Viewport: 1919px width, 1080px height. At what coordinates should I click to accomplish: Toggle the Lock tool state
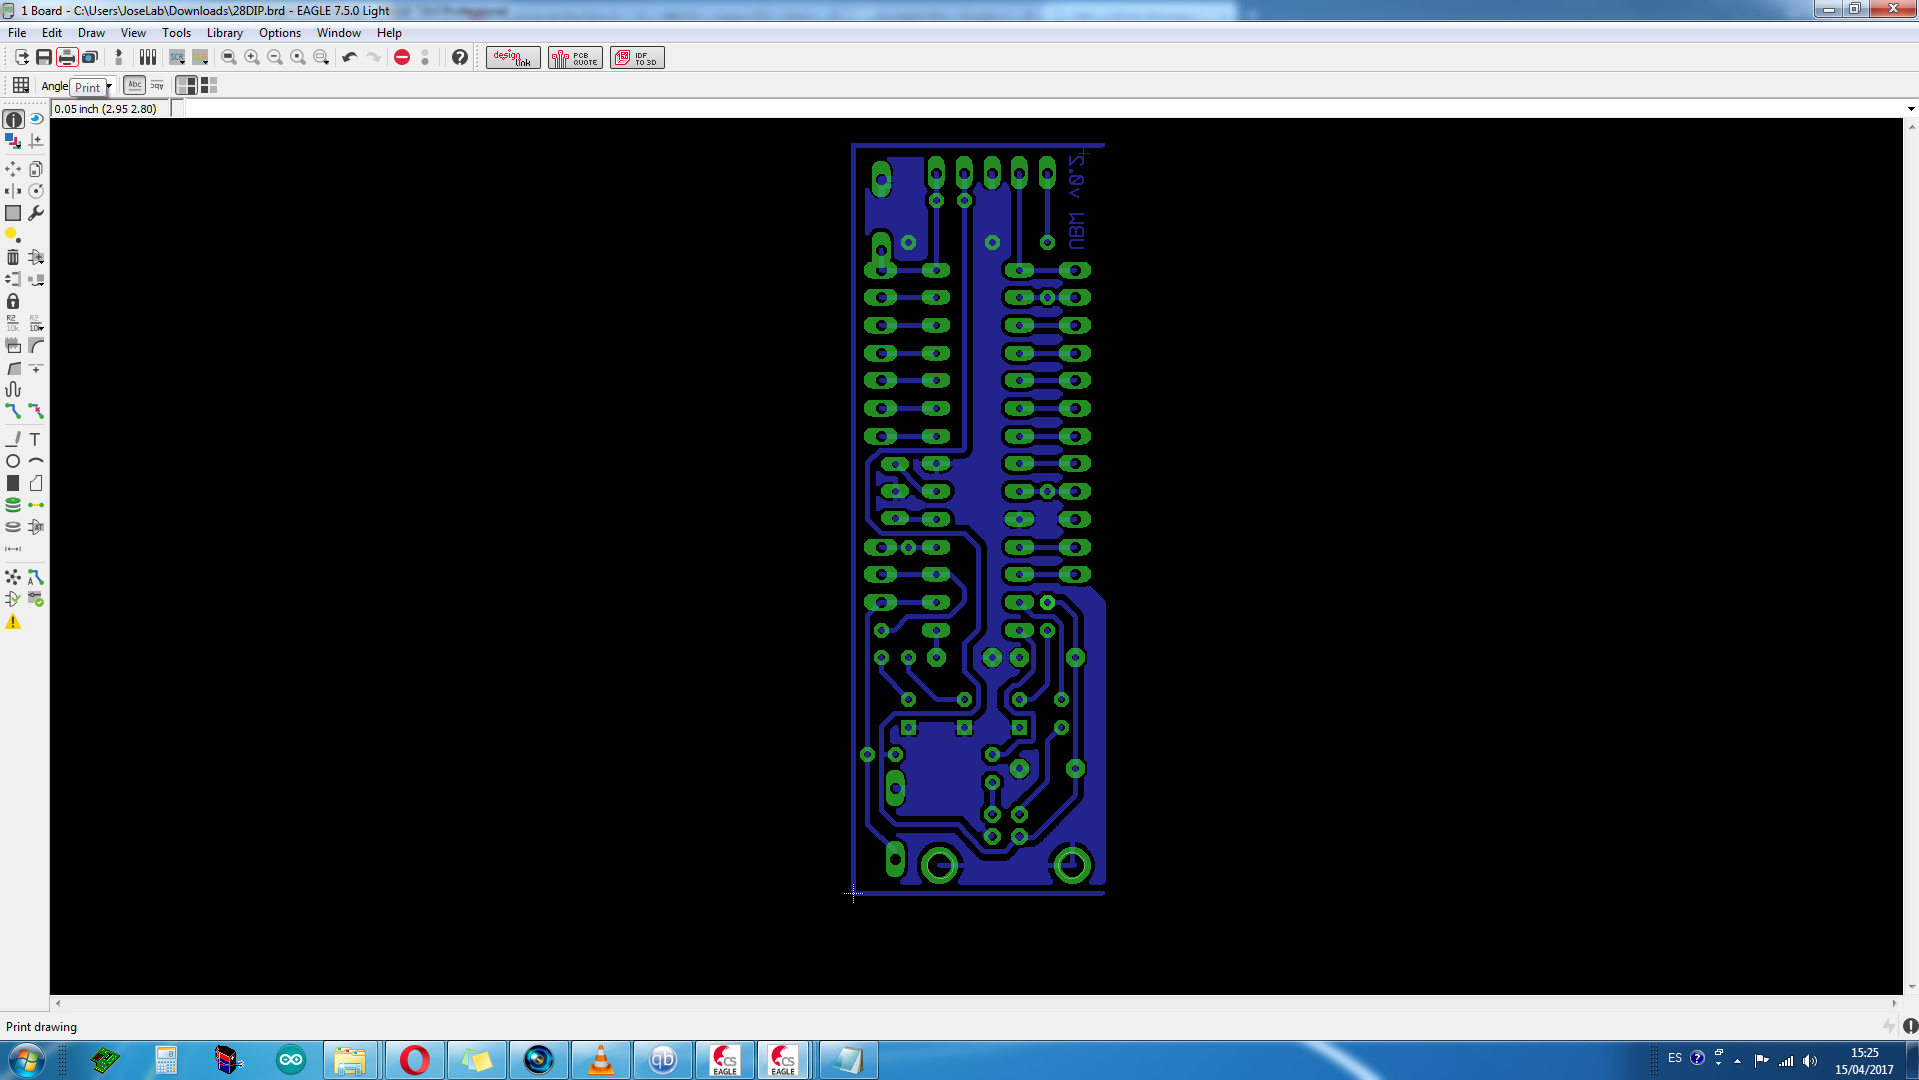[x=13, y=301]
